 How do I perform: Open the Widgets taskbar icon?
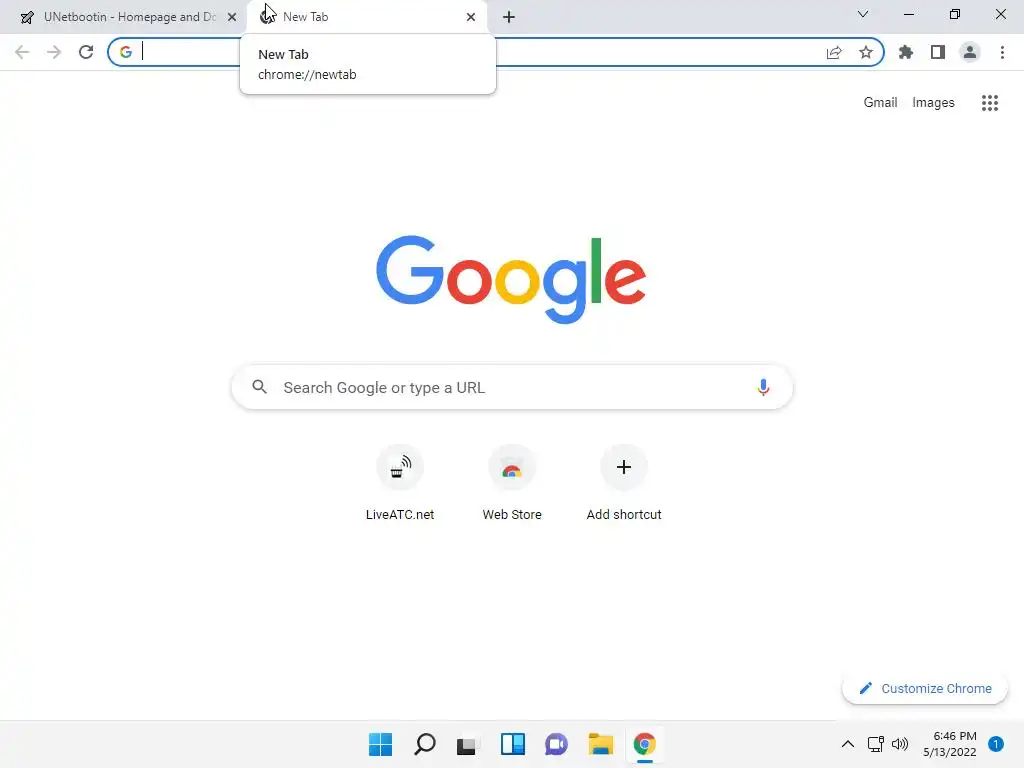513,744
